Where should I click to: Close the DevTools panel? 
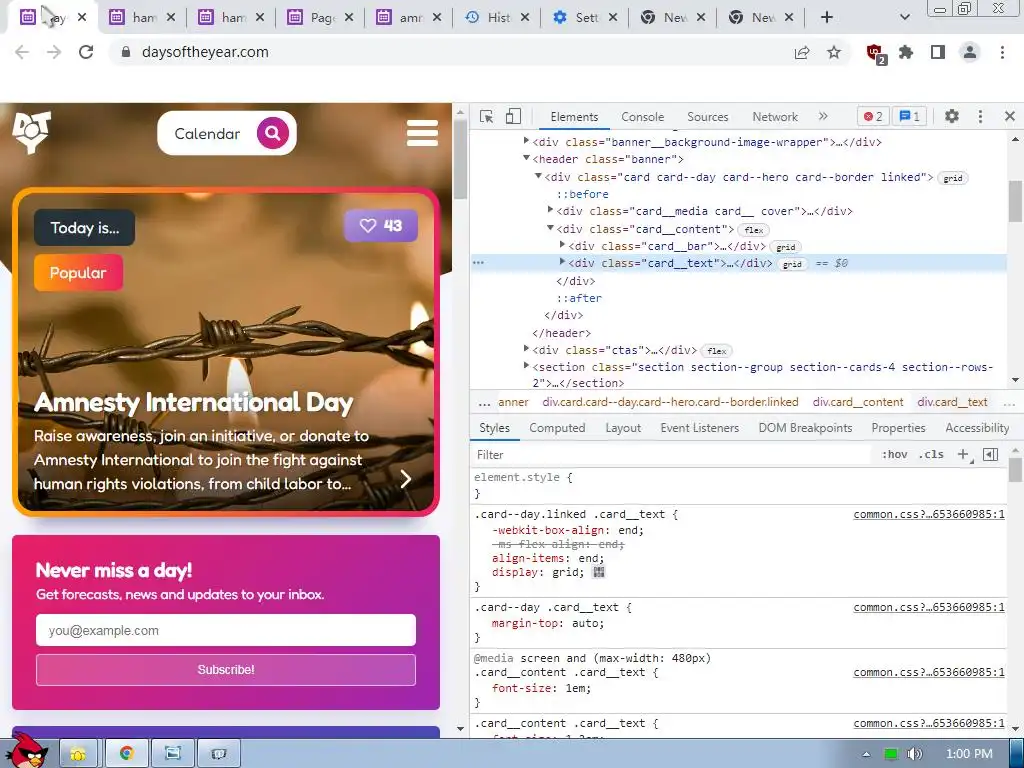pyautogui.click(x=1010, y=116)
